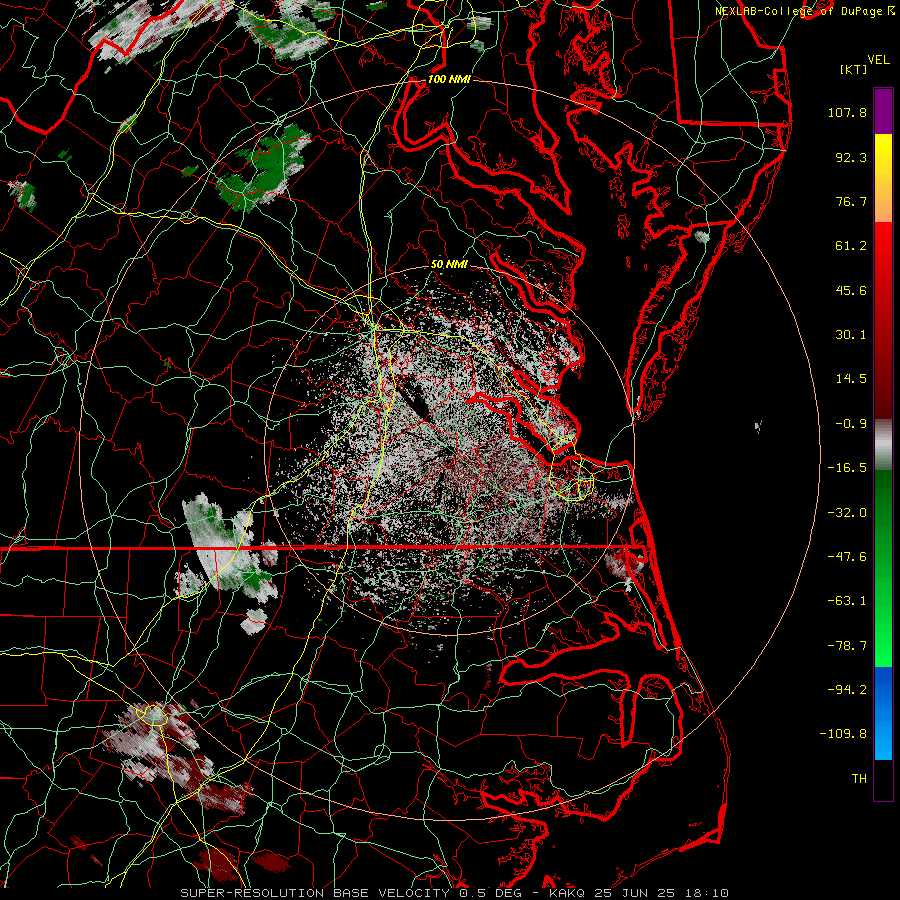Click the yellow segment of velocity color bar

click(883, 154)
